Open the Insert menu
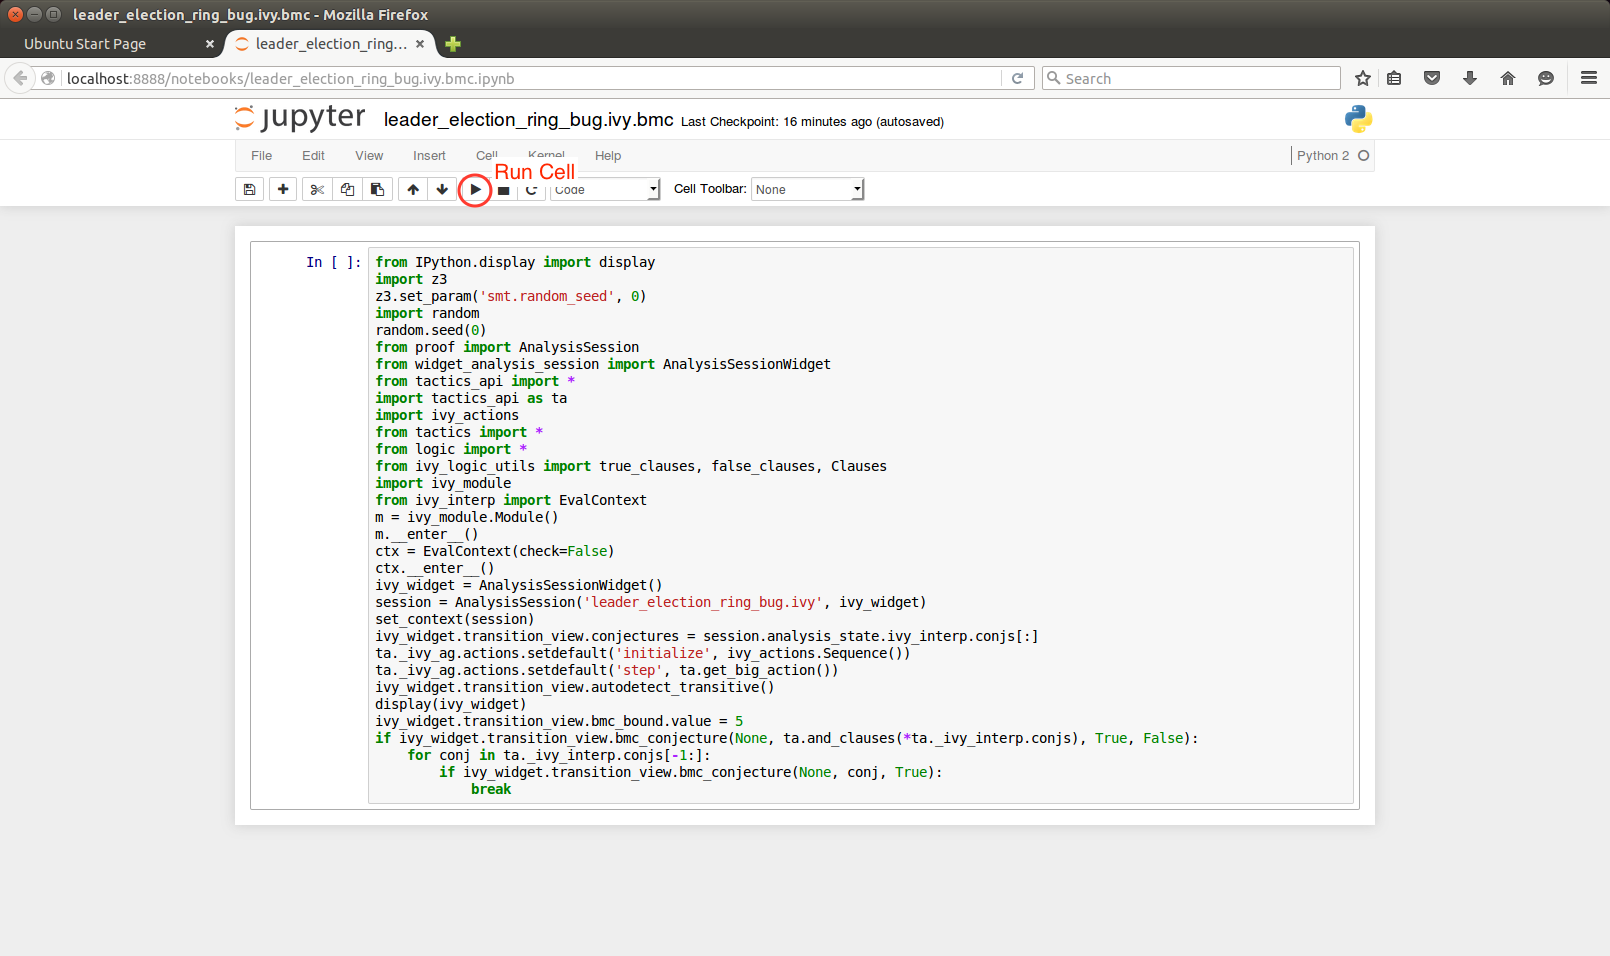 click(x=429, y=155)
